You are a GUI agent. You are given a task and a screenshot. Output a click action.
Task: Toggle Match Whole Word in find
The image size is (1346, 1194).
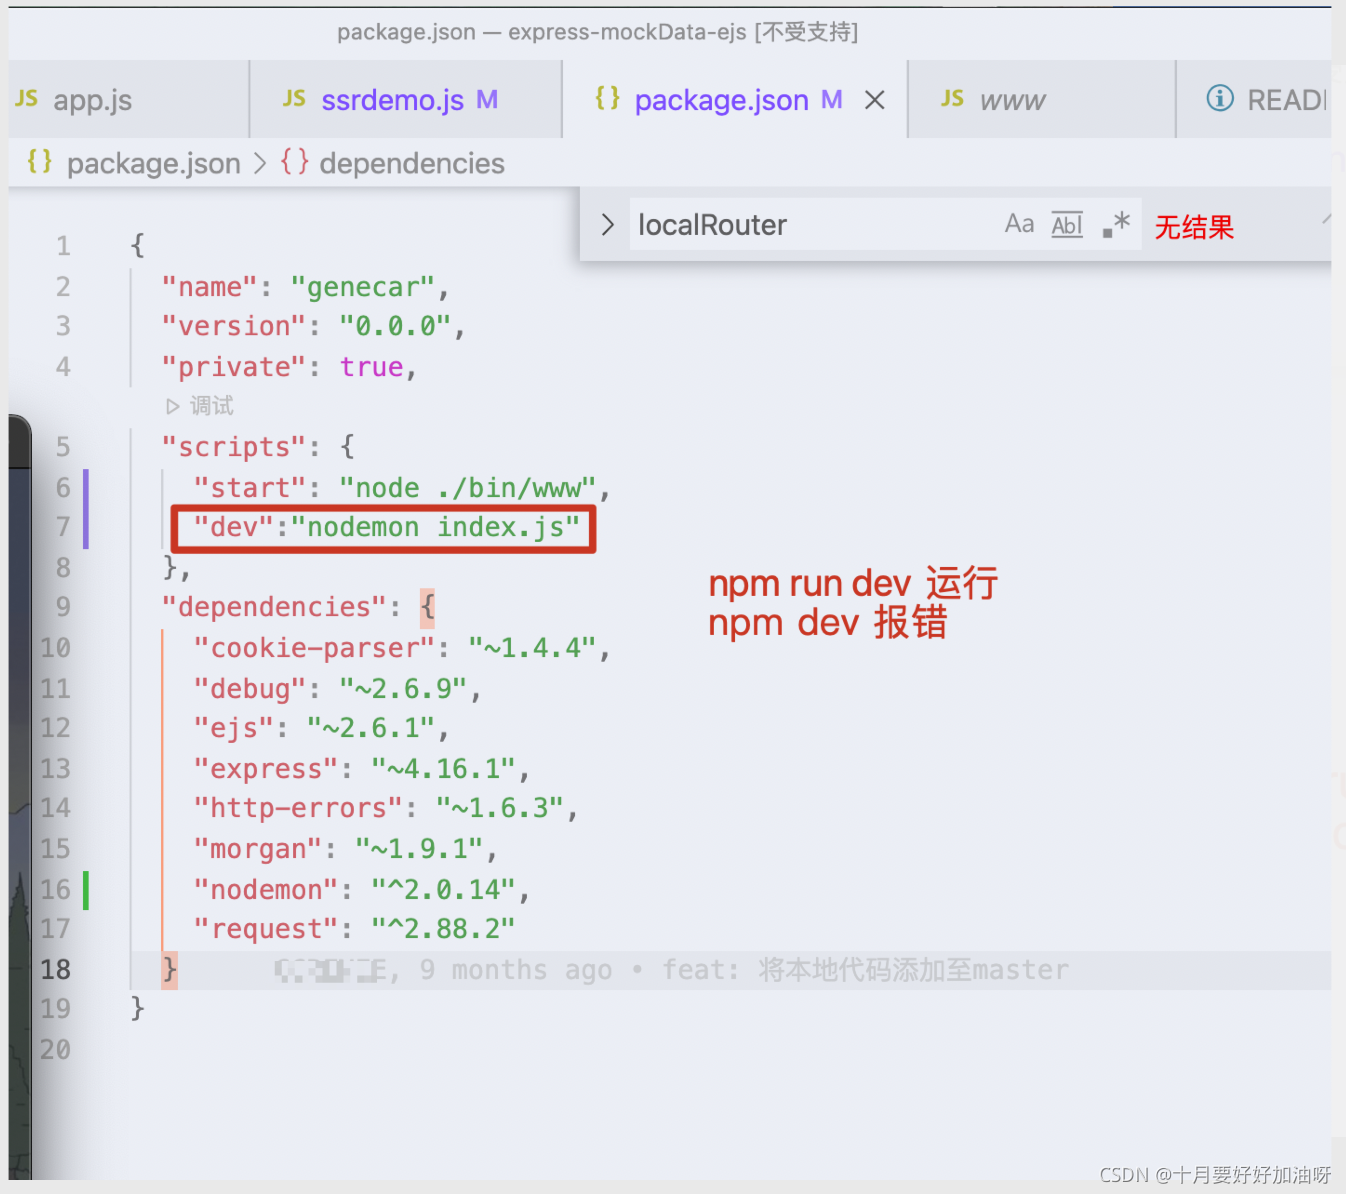[x=1067, y=224]
